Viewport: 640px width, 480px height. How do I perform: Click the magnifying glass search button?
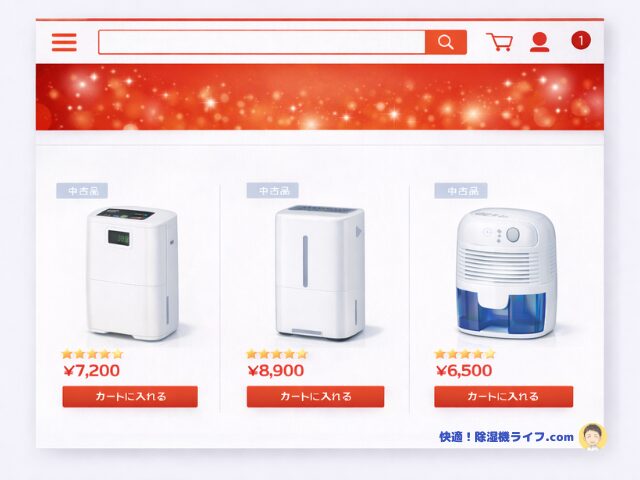pyautogui.click(x=446, y=42)
